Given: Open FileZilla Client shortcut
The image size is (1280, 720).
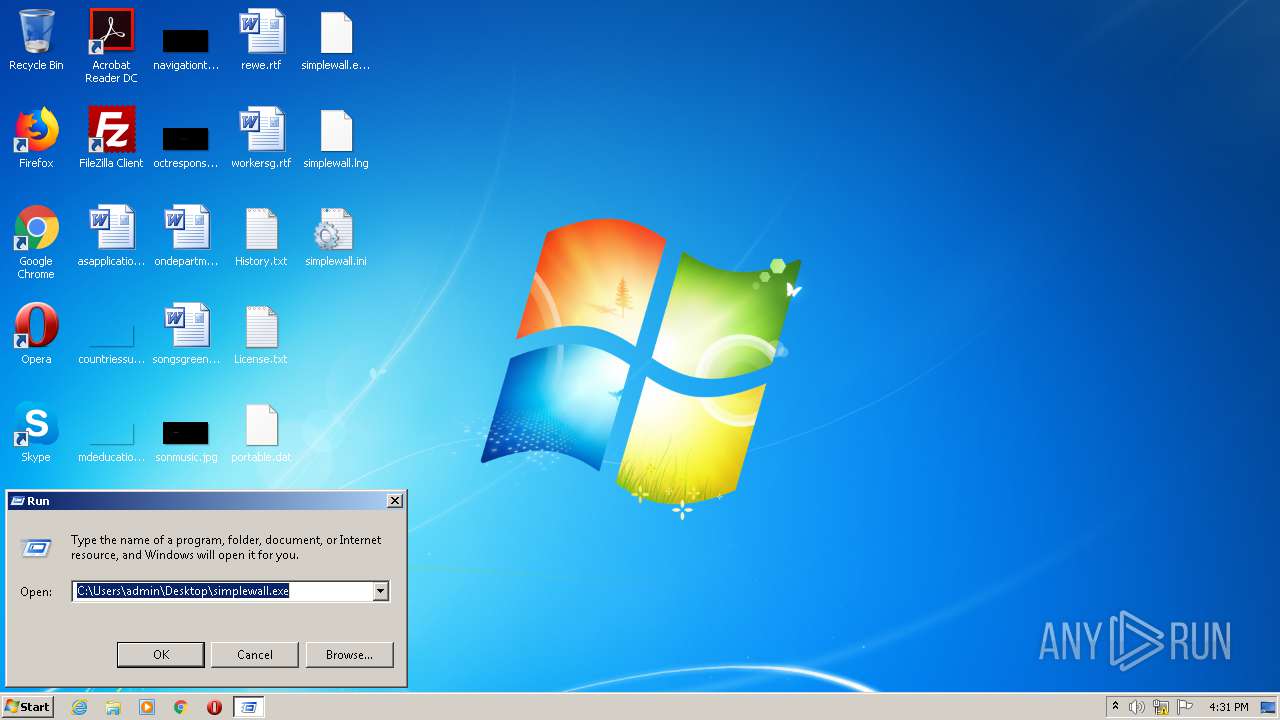Looking at the screenshot, I should click(111, 138).
